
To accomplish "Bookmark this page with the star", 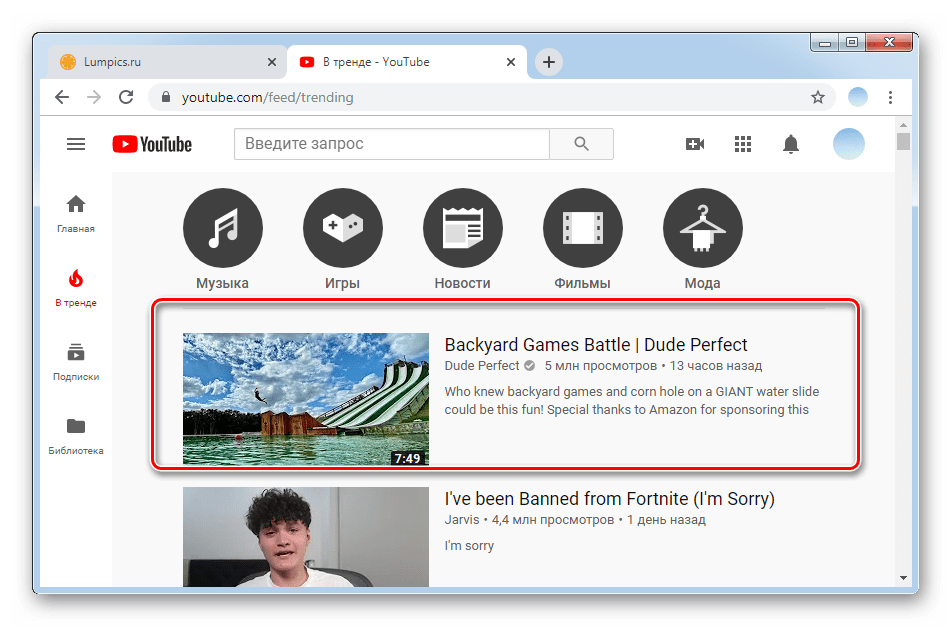I will pyautogui.click(x=818, y=97).
